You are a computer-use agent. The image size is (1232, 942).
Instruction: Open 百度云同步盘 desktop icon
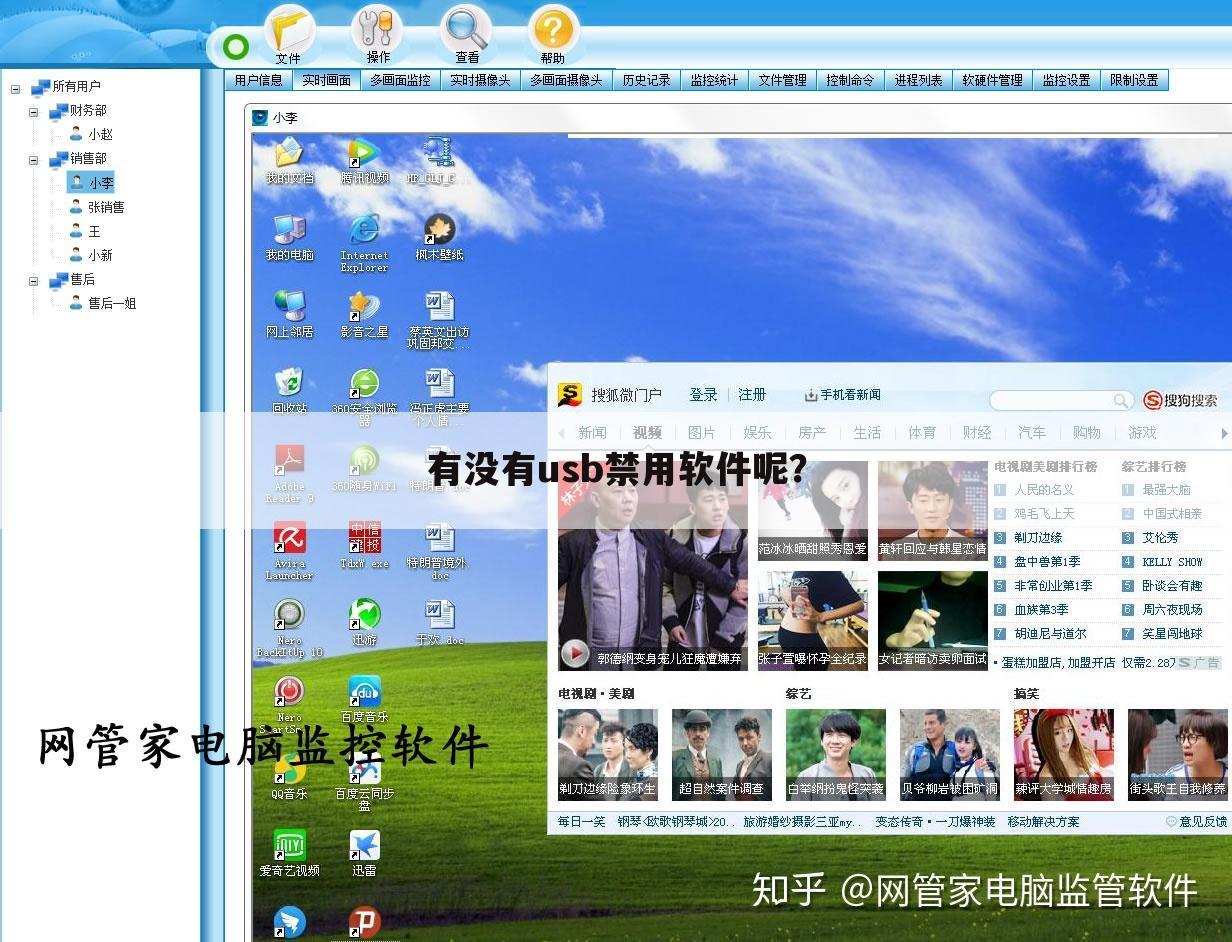tap(364, 782)
